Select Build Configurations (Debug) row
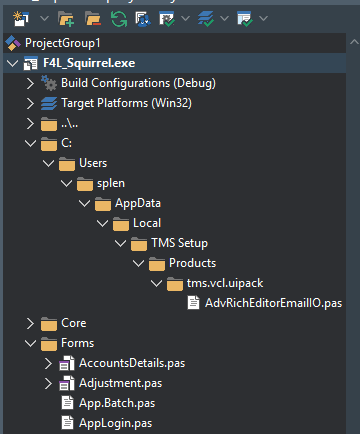Image resolution: width=360 pixels, height=434 pixels. [x=138, y=83]
